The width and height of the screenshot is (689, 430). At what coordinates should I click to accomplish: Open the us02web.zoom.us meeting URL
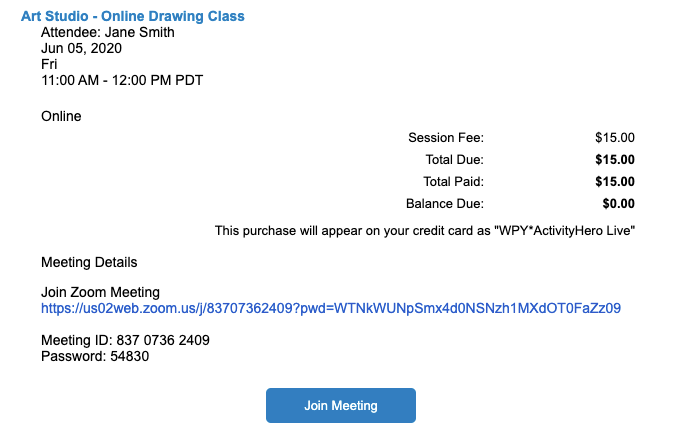click(x=331, y=308)
